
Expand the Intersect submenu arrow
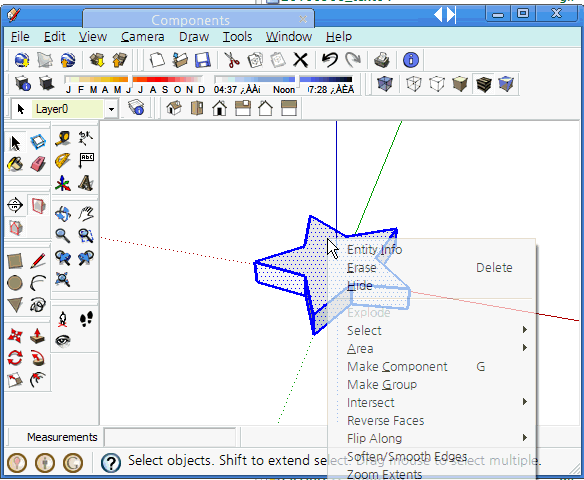[524, 401]
